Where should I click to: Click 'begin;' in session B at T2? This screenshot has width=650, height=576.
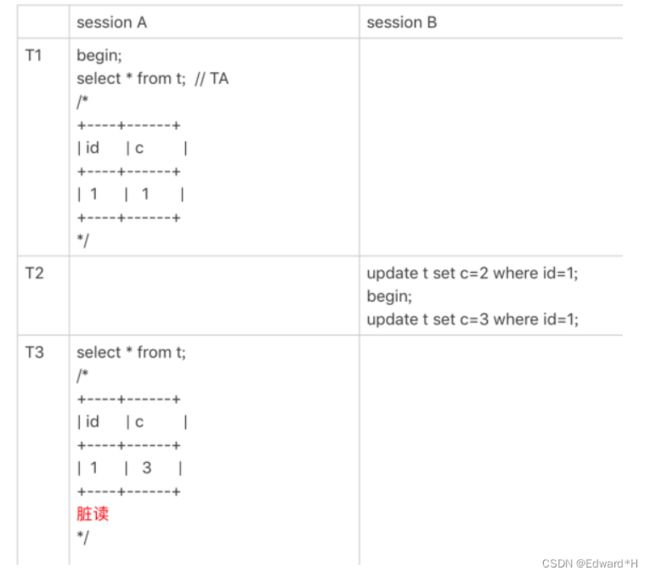coord(390,297)
